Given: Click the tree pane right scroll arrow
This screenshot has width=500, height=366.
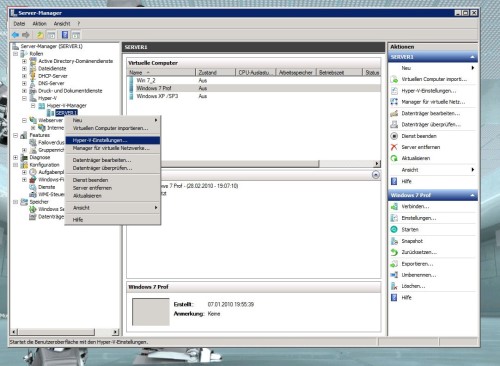Looking at the screenshot, I should [x=115, y=332].
